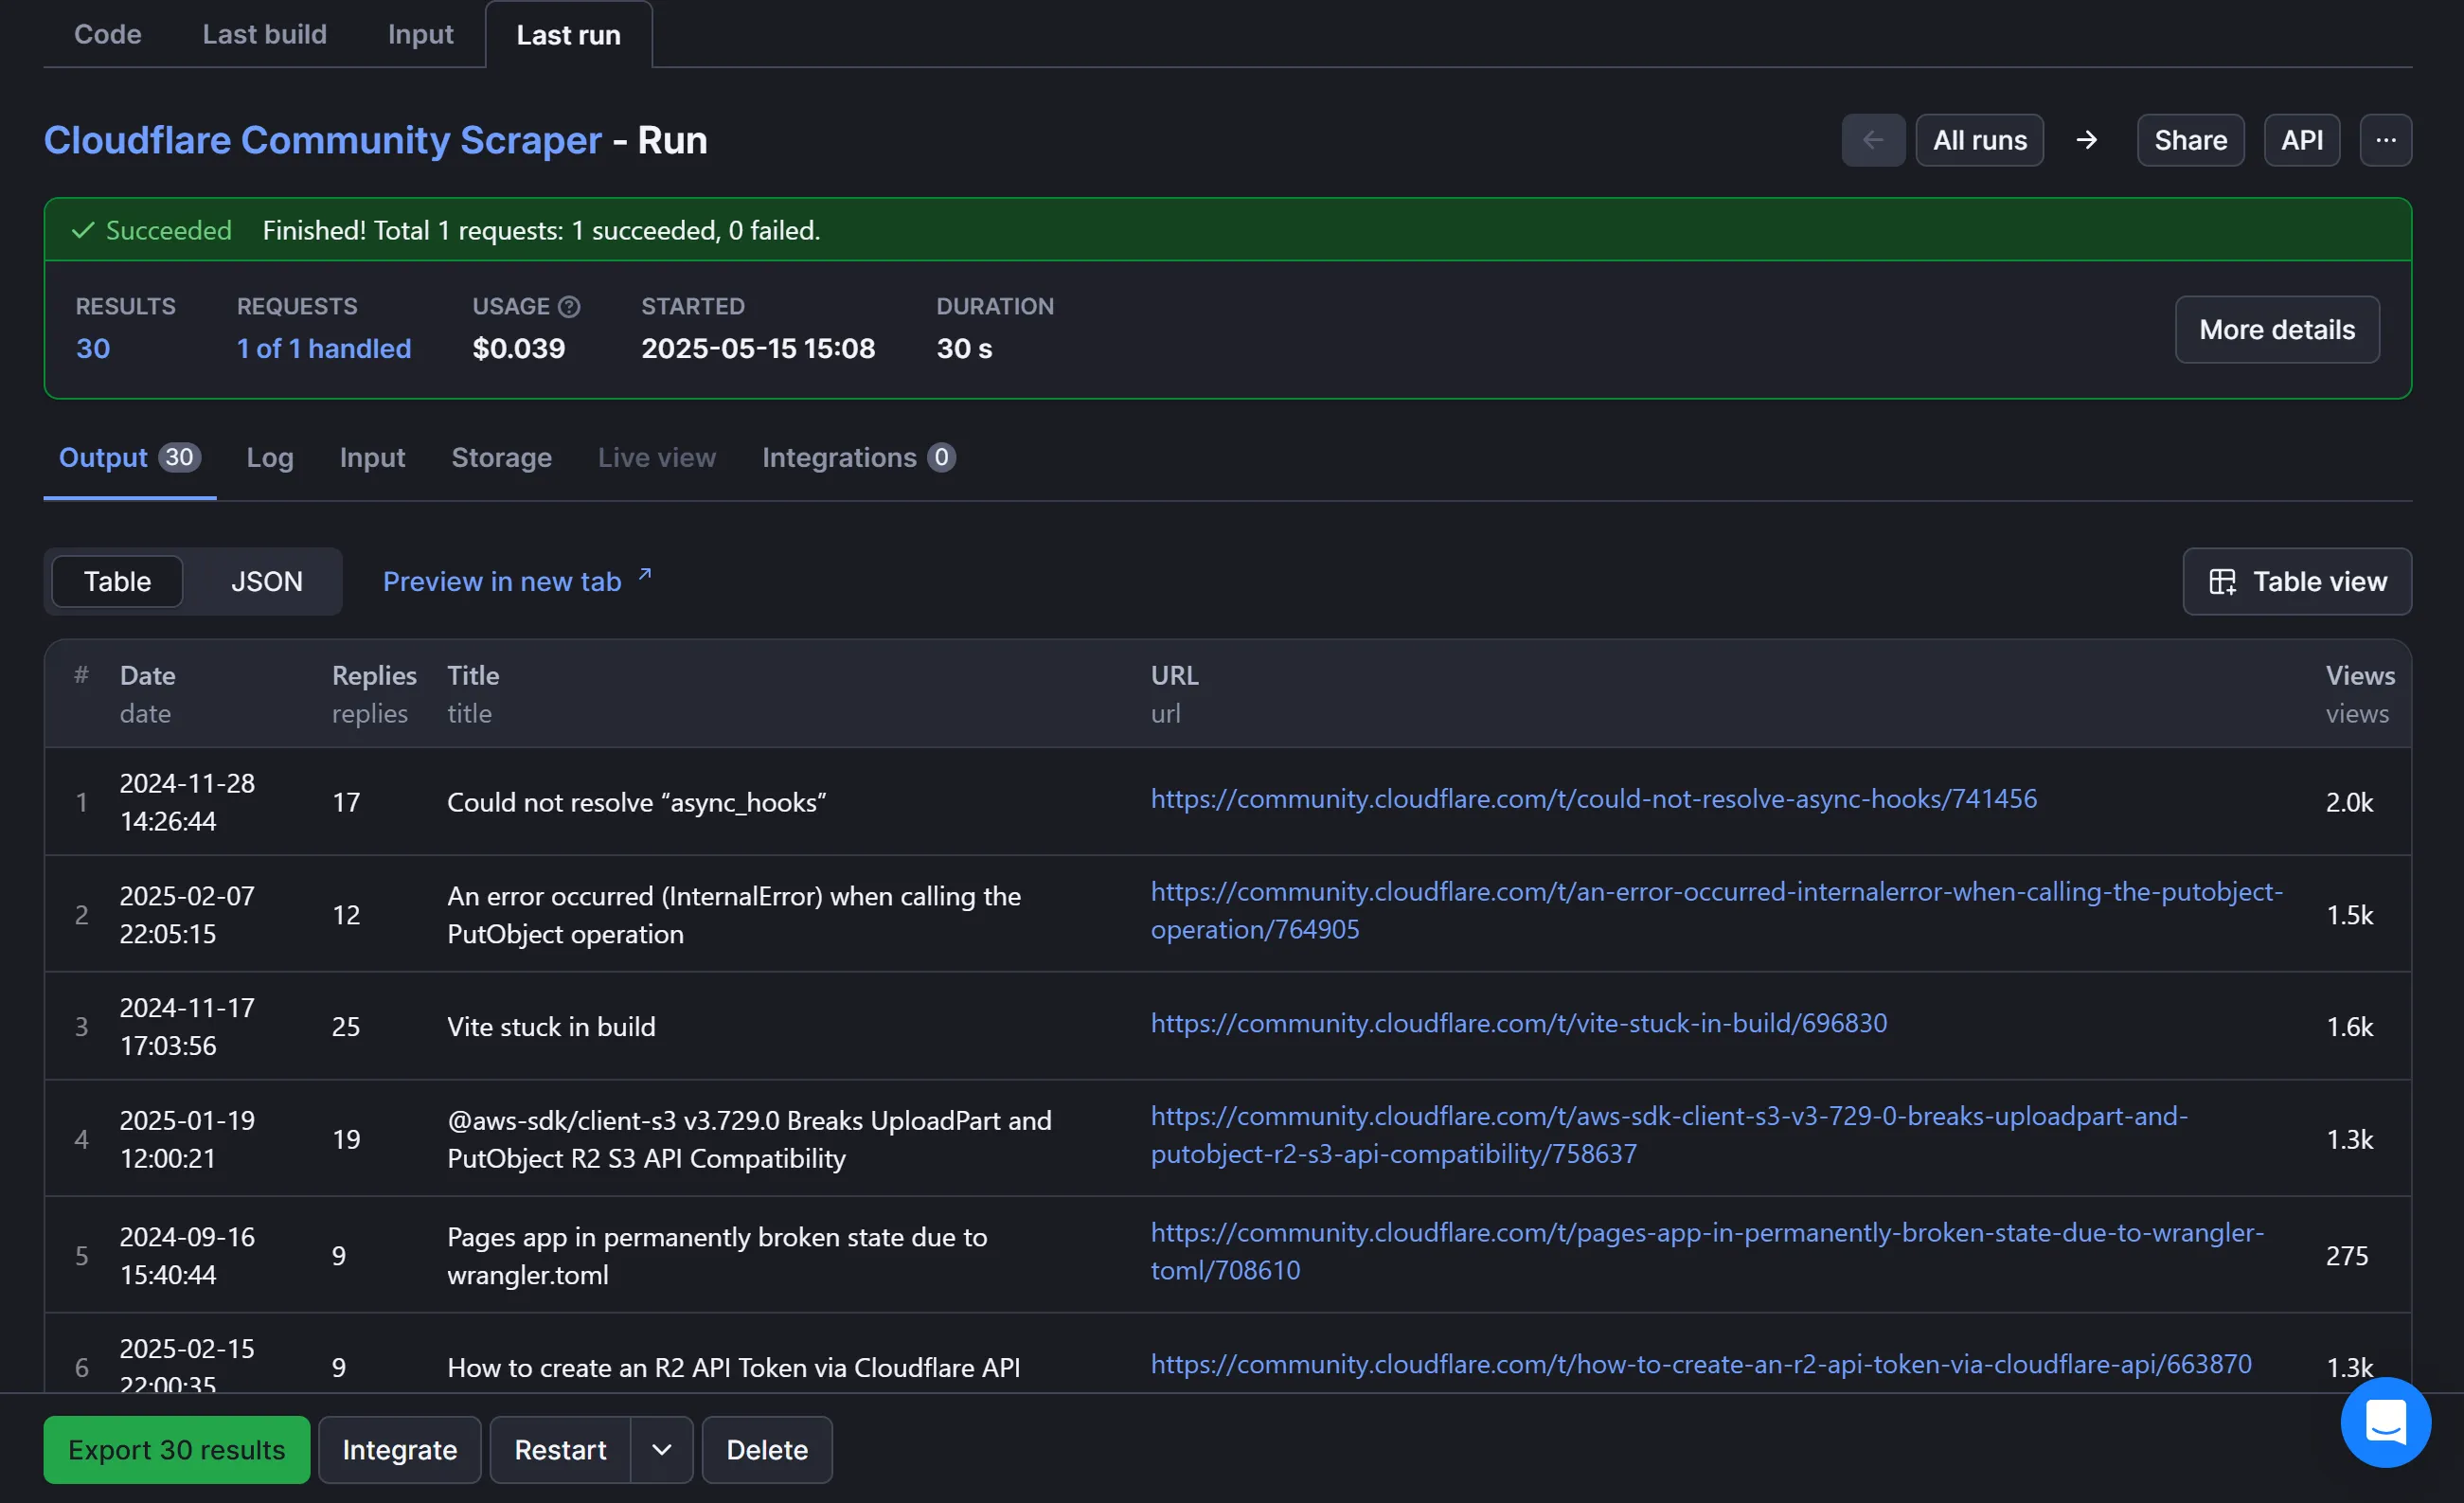Open the Last build tab

264,34
